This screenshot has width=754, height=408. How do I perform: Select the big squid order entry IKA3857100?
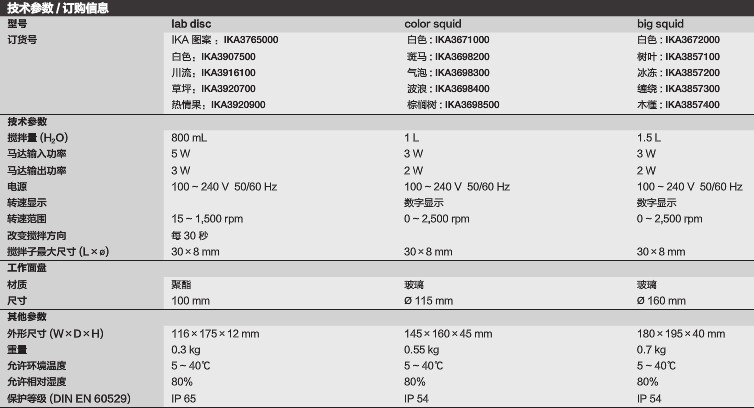click(679, 56)
